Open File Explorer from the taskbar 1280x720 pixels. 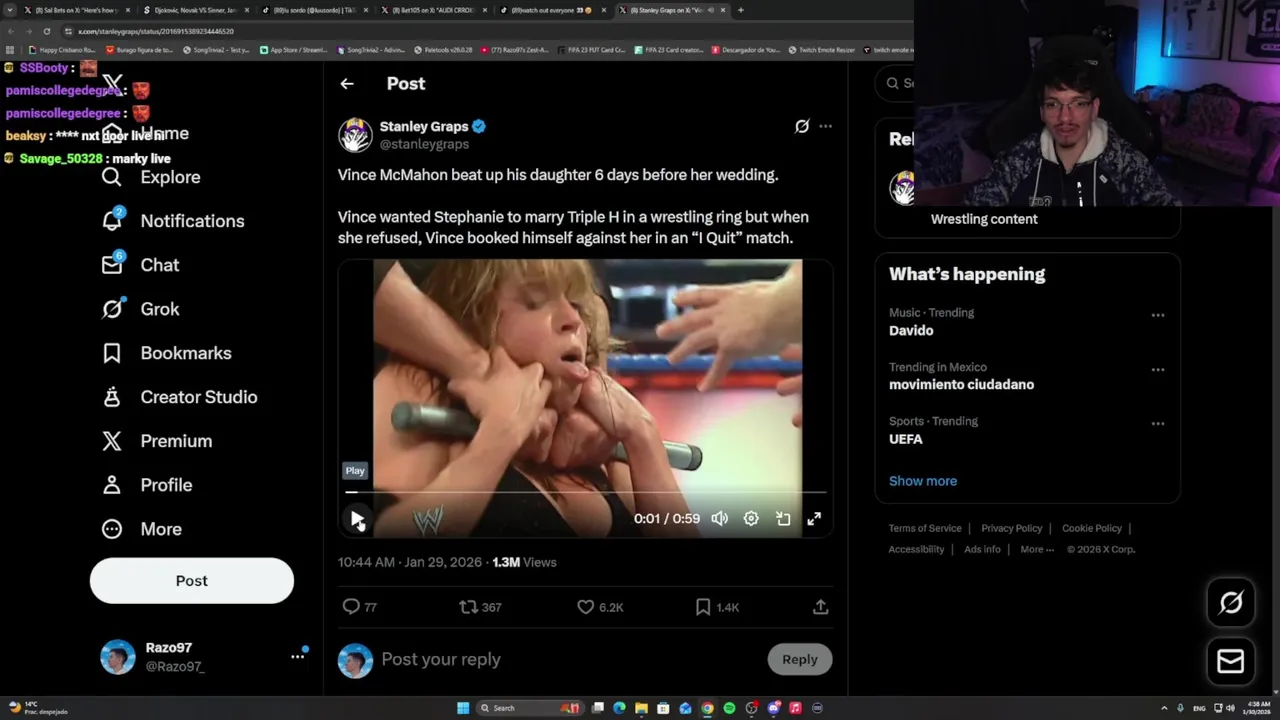pos(641,708)
